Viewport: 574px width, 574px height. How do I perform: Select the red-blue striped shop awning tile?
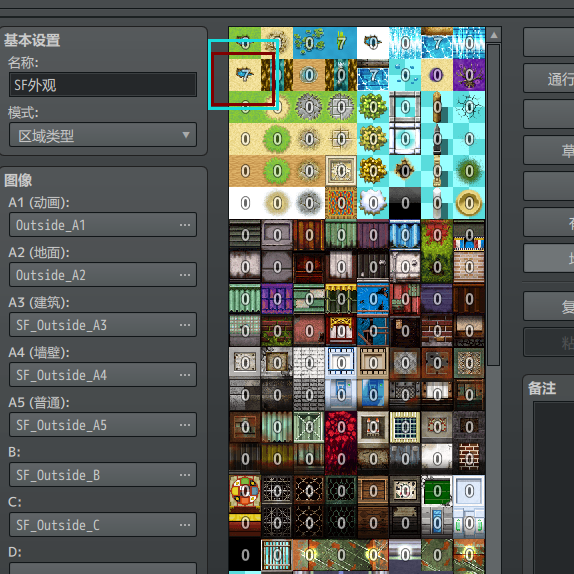[x=469, y=235]
